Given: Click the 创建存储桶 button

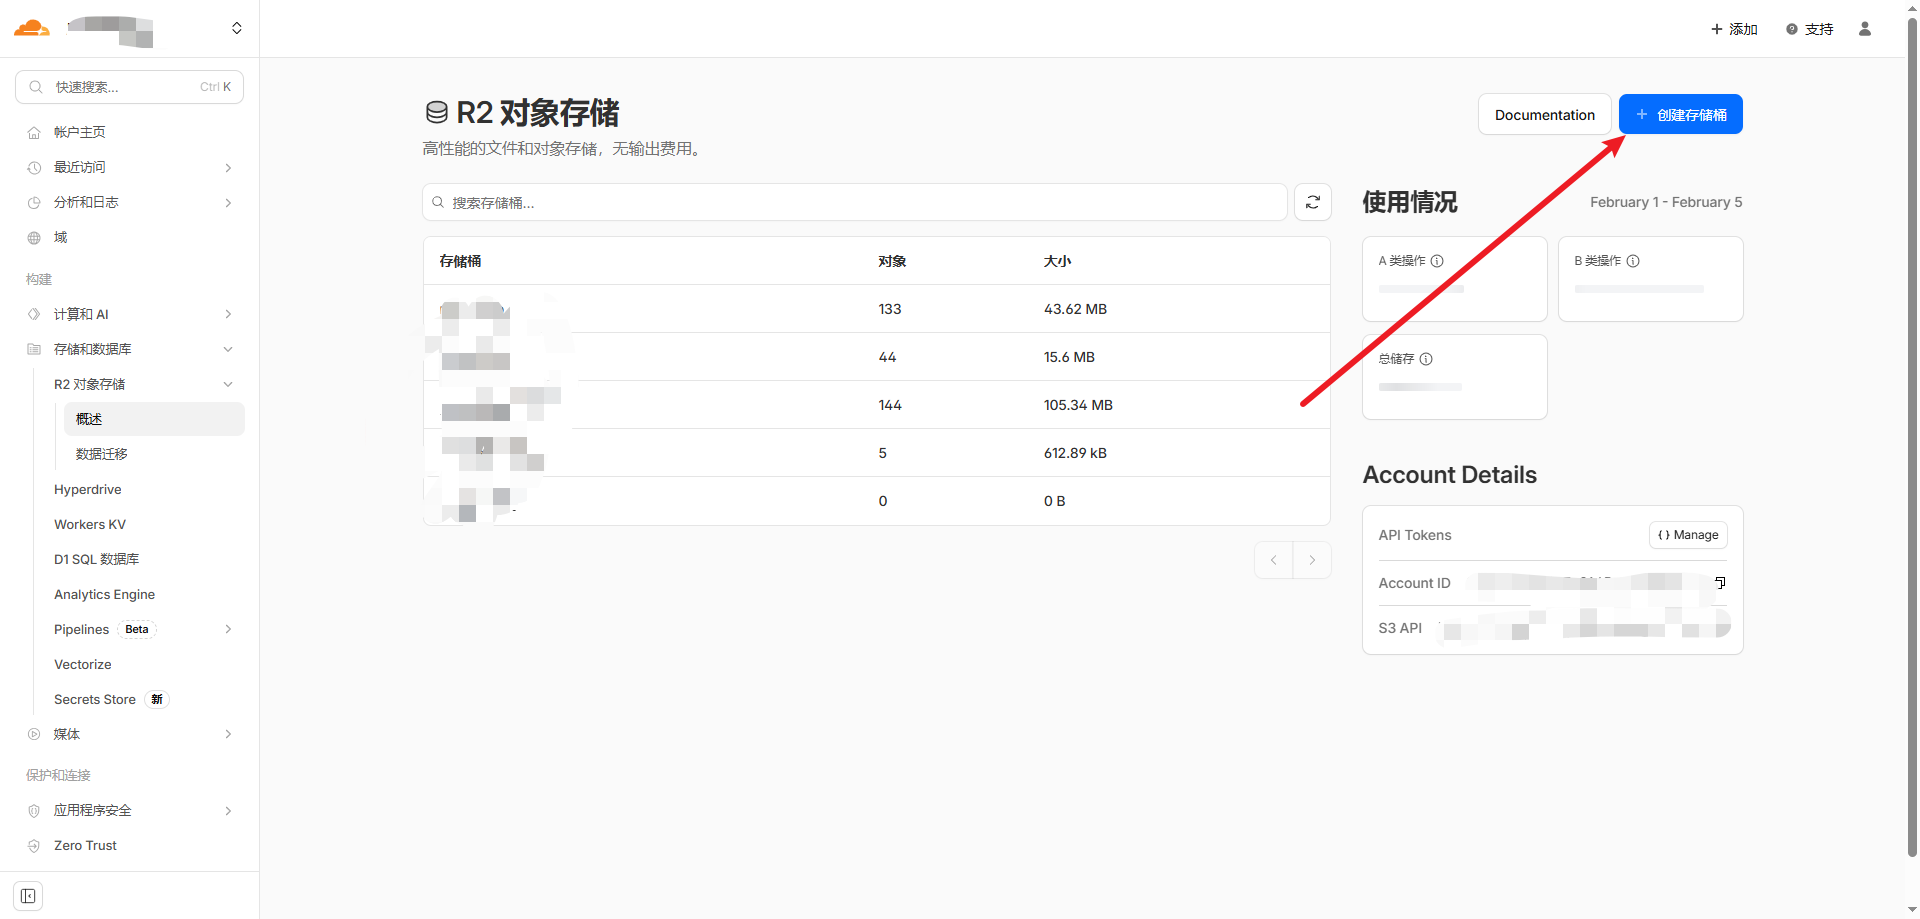Looking at the screenshot, I should pyautogui.click(x=1681, y=114).
